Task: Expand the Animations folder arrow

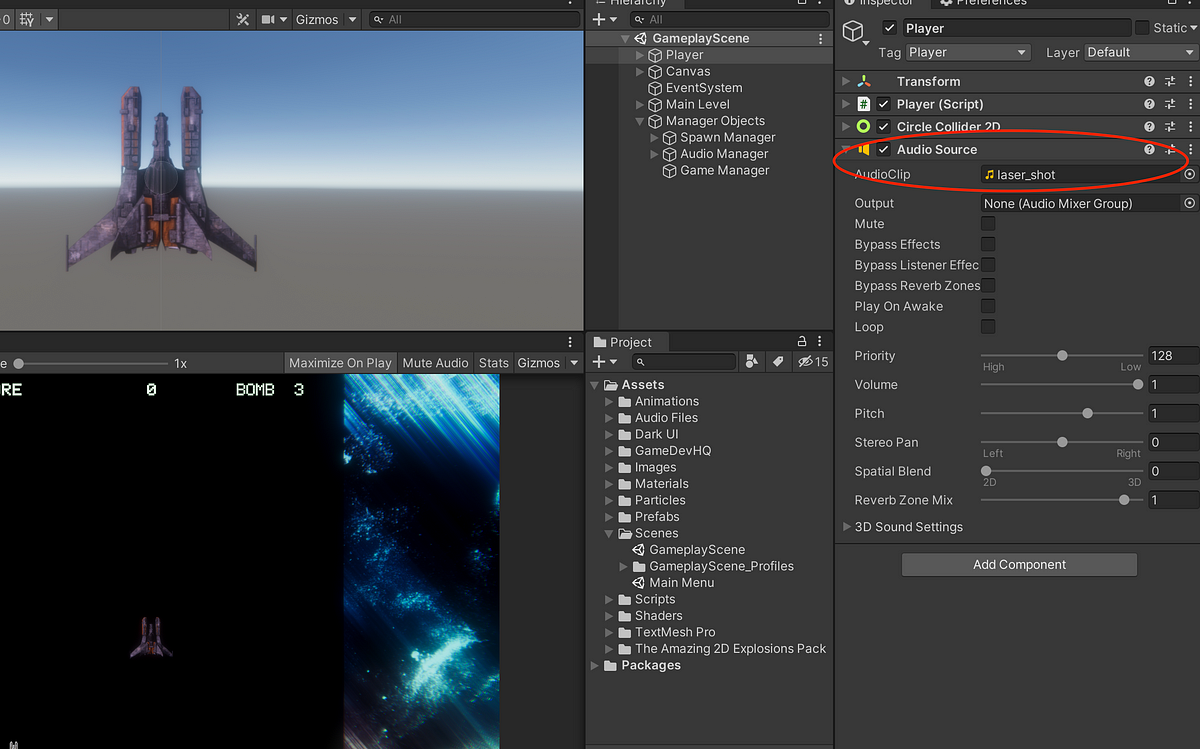Action: click(x=609, y=401)
